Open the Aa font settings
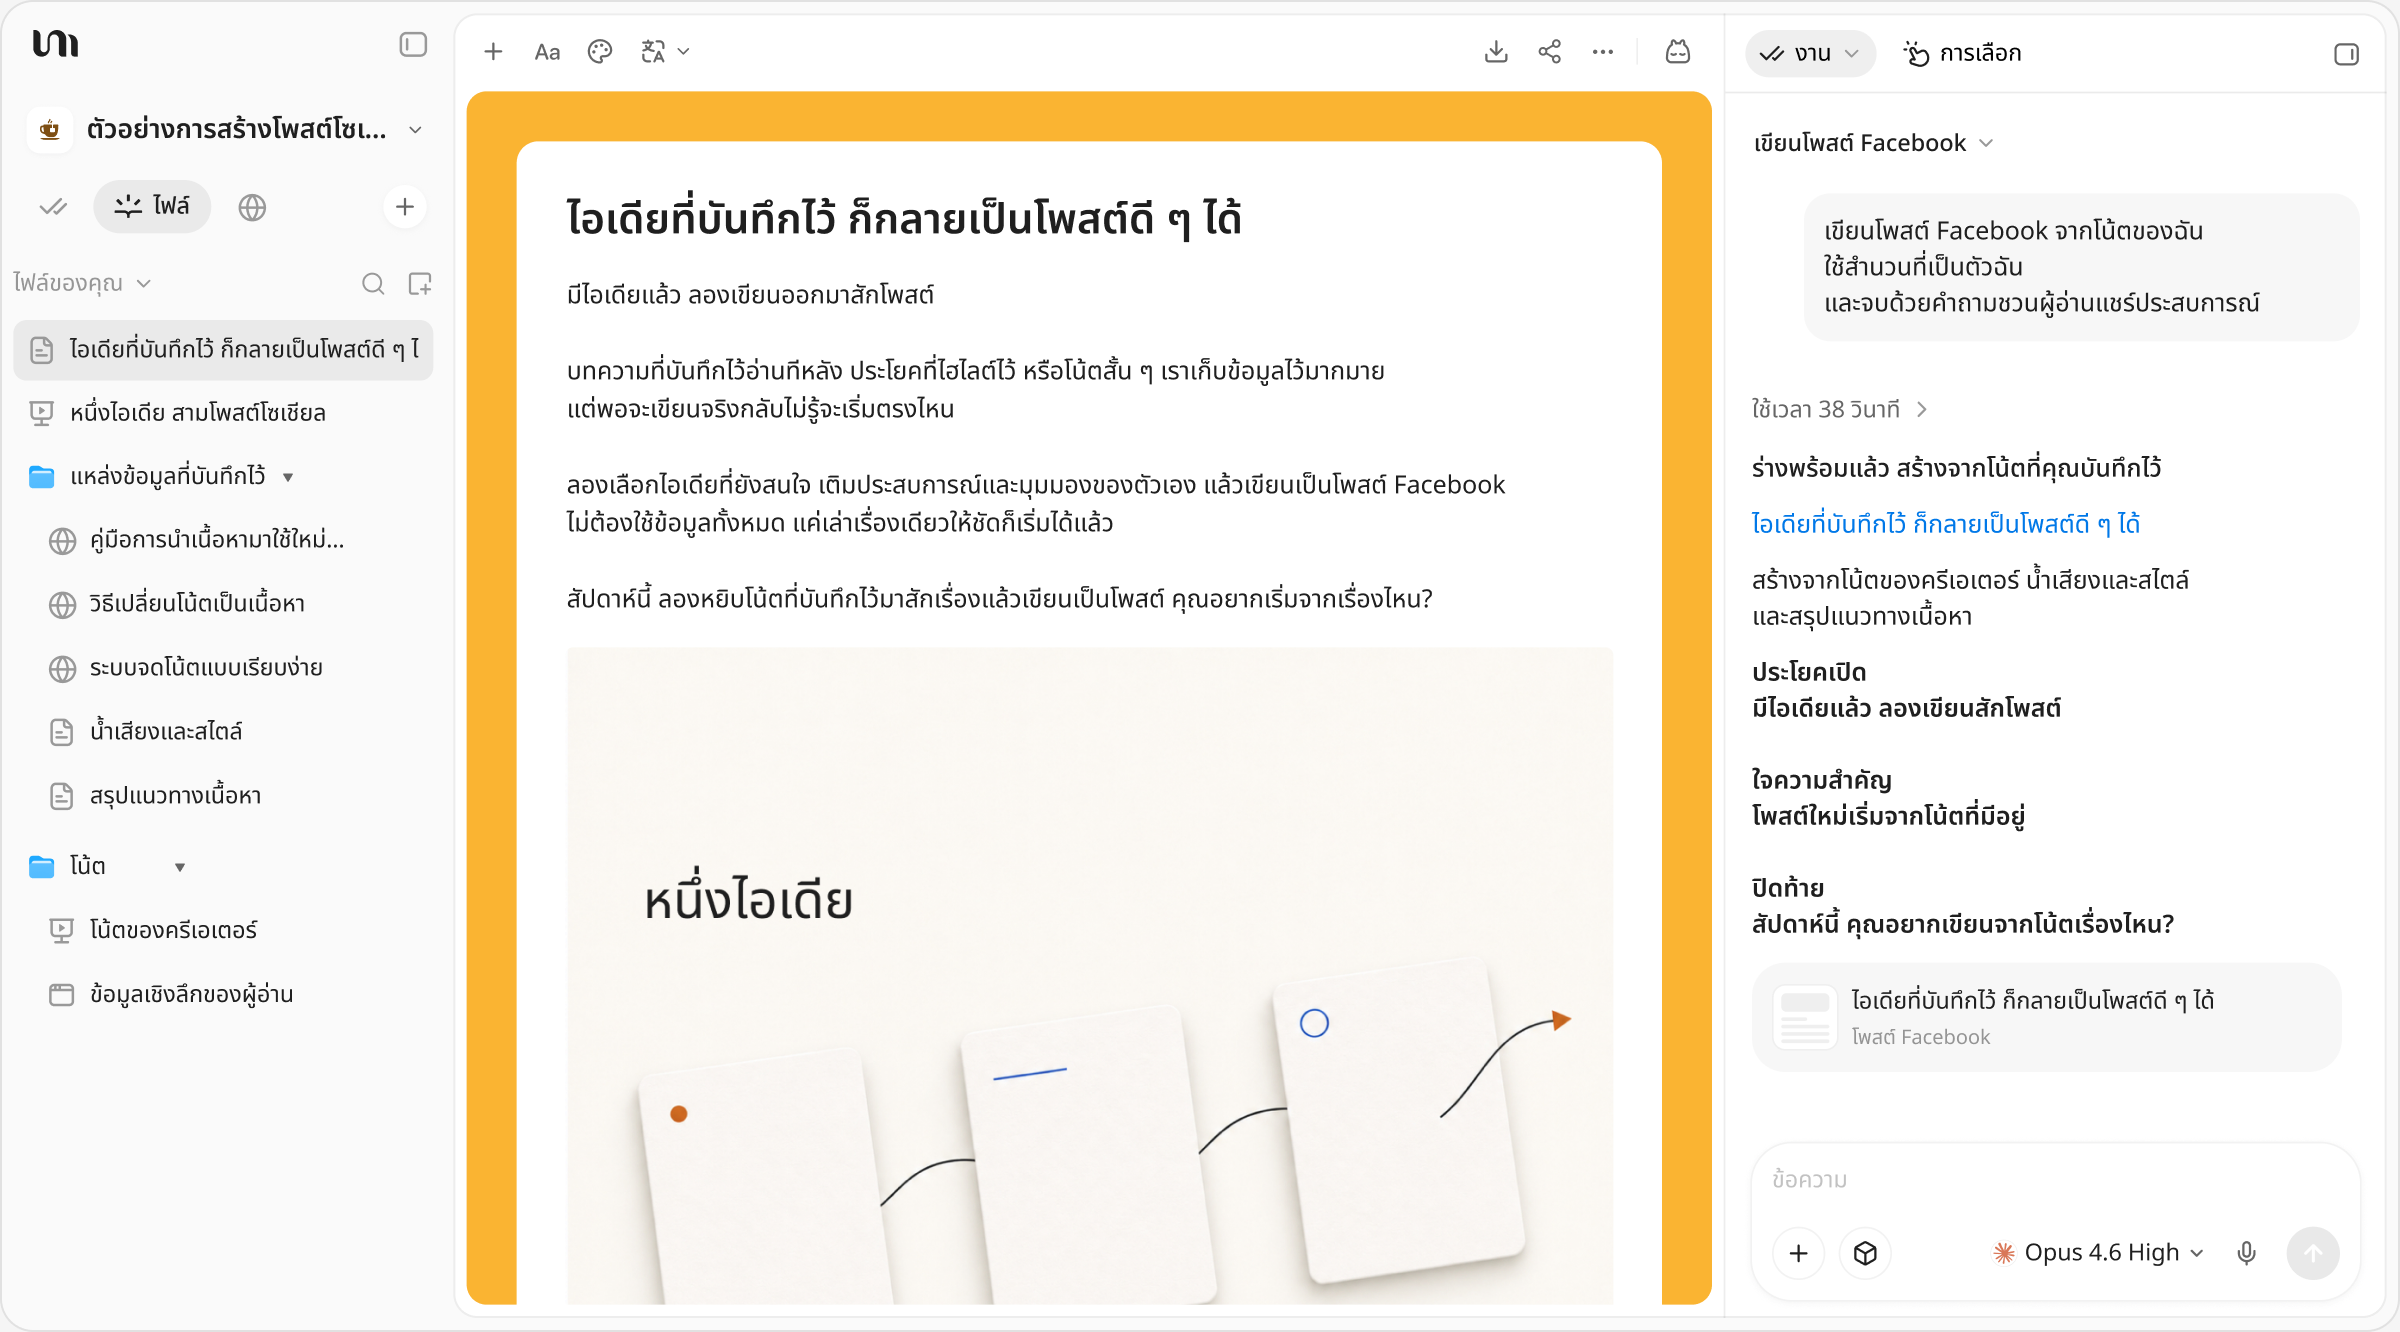2400x1332 pixels. point(547,52)
